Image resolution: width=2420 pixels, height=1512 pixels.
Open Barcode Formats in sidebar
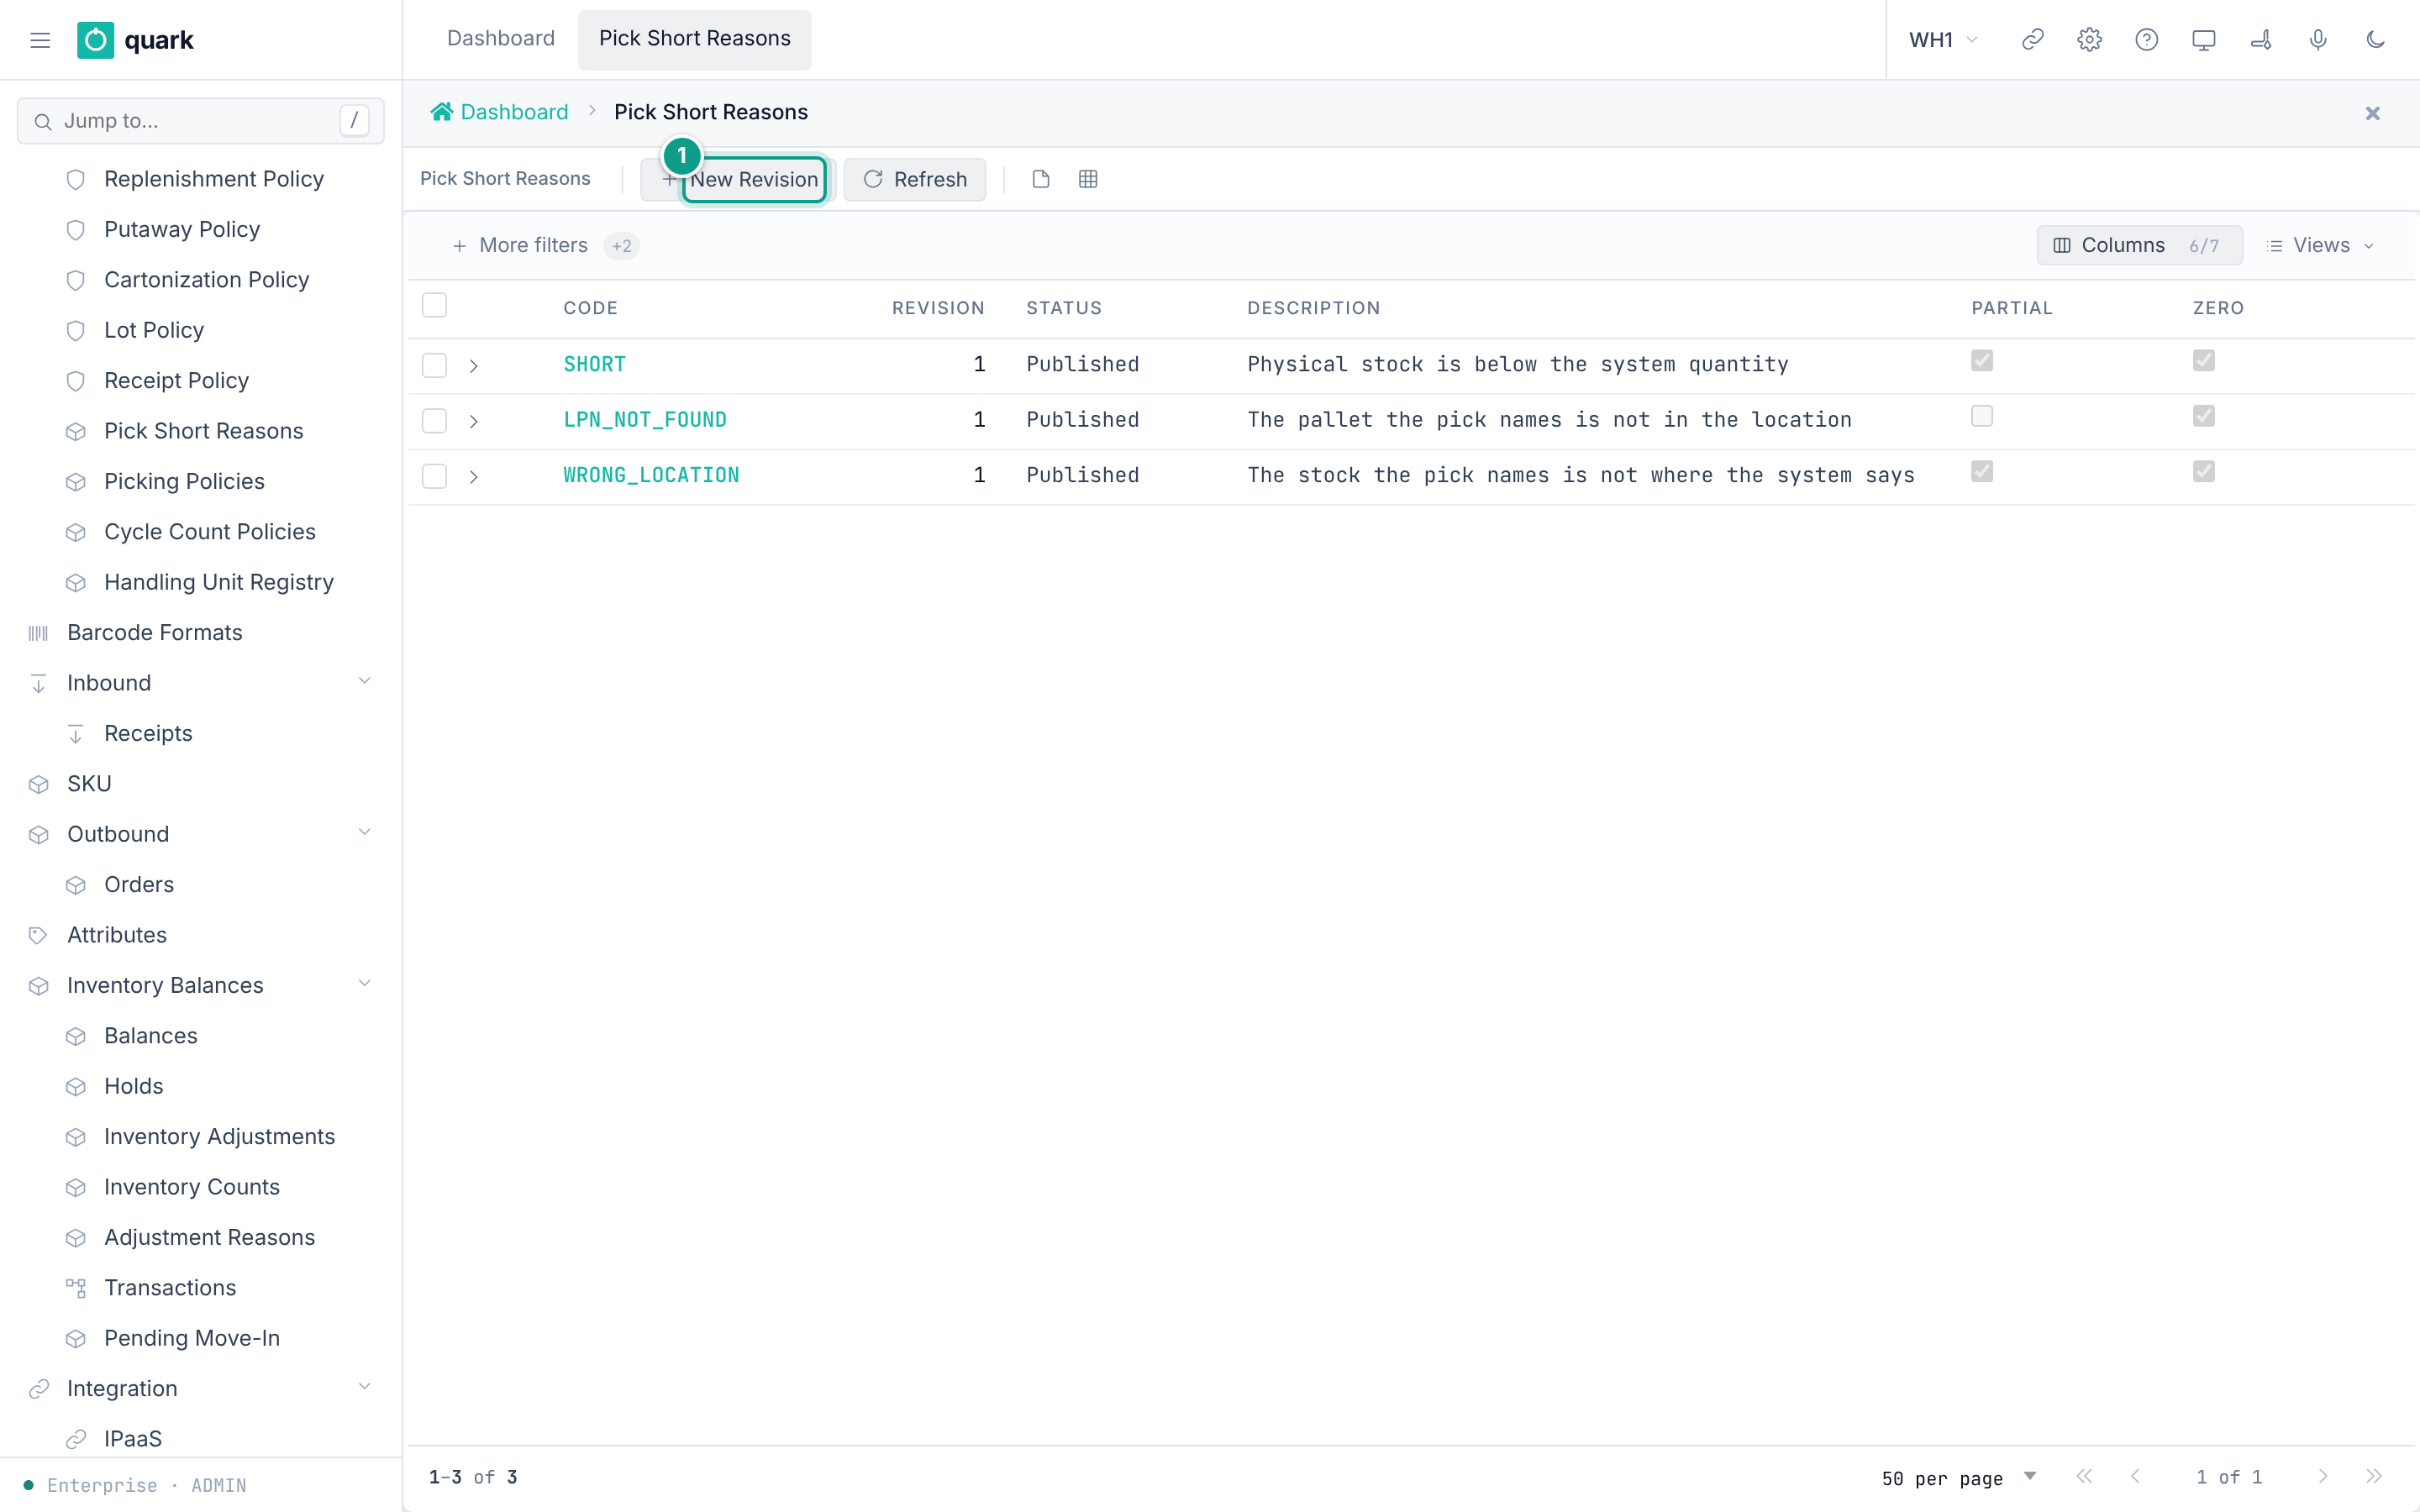(x=154, y=632)
